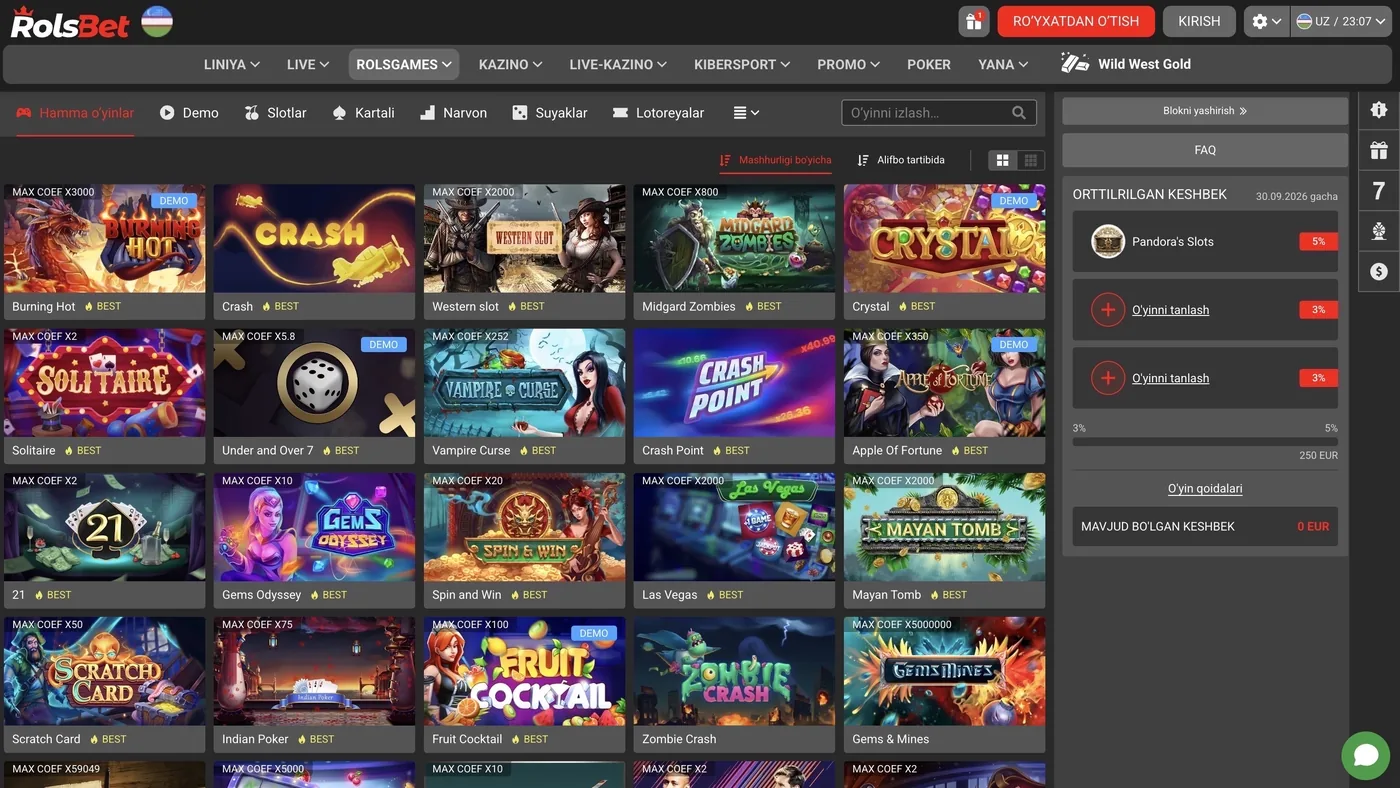Open the fortune wheel sidebar icon

[1379, 231]
